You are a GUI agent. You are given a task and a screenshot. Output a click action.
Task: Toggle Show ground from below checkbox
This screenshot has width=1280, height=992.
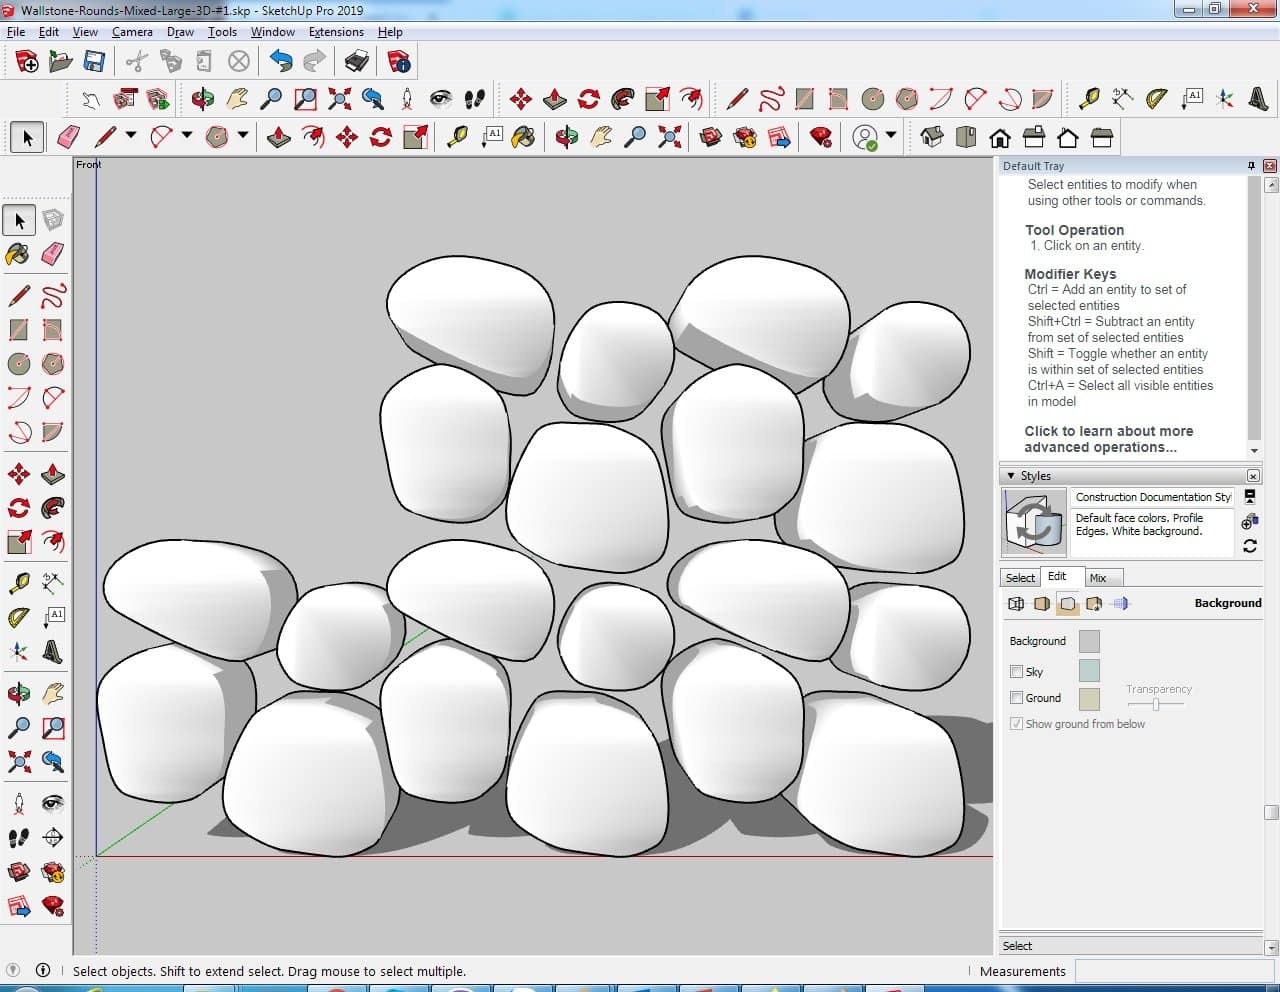coord(1016,723)
